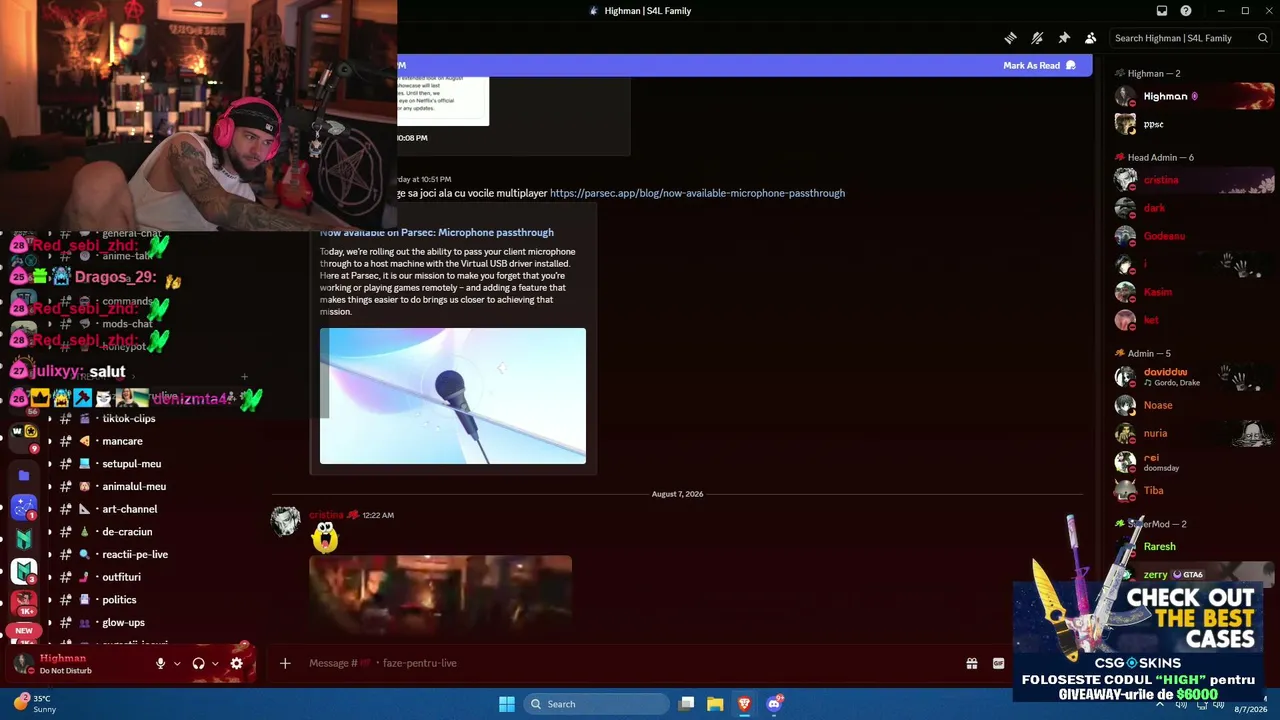
Task: Open ppsc member in member list
Action: click(1194, 124)
